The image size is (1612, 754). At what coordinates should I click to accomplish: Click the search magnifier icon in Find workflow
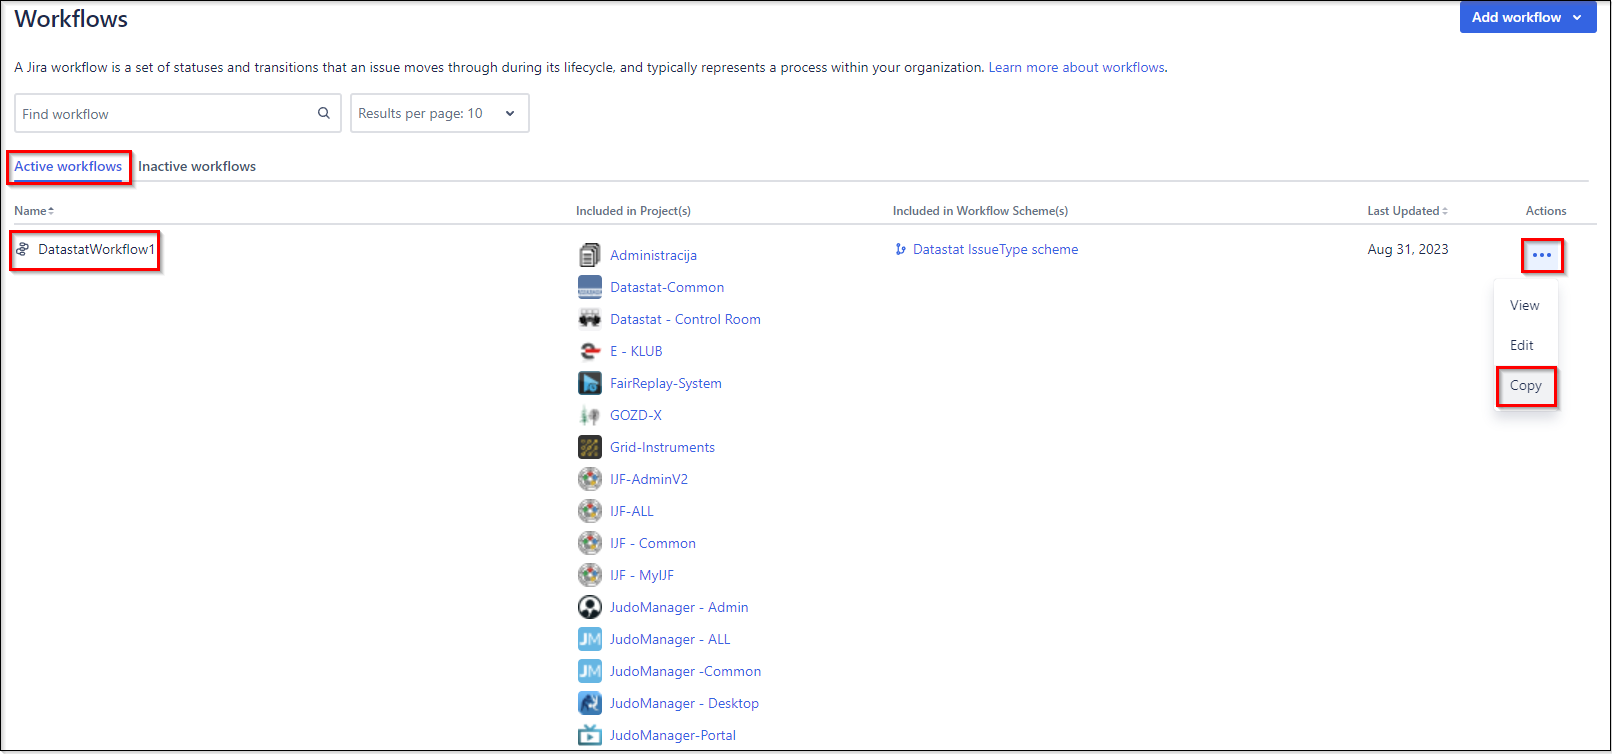pos(323,113)
